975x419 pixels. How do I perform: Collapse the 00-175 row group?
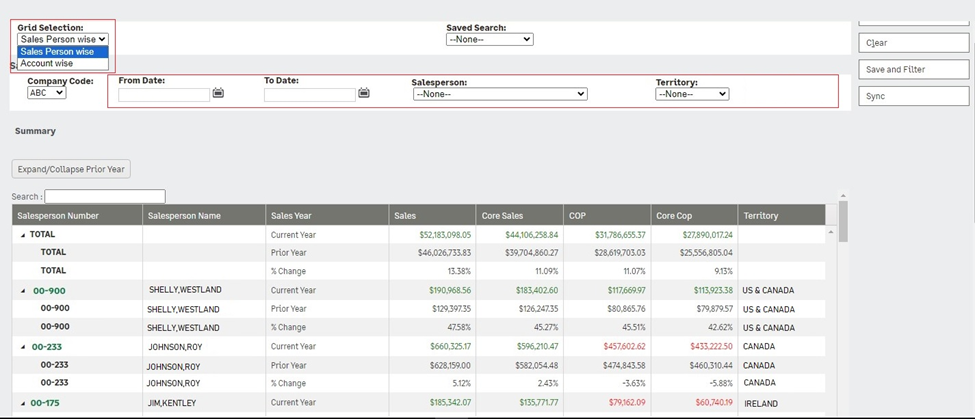[23, 403]
